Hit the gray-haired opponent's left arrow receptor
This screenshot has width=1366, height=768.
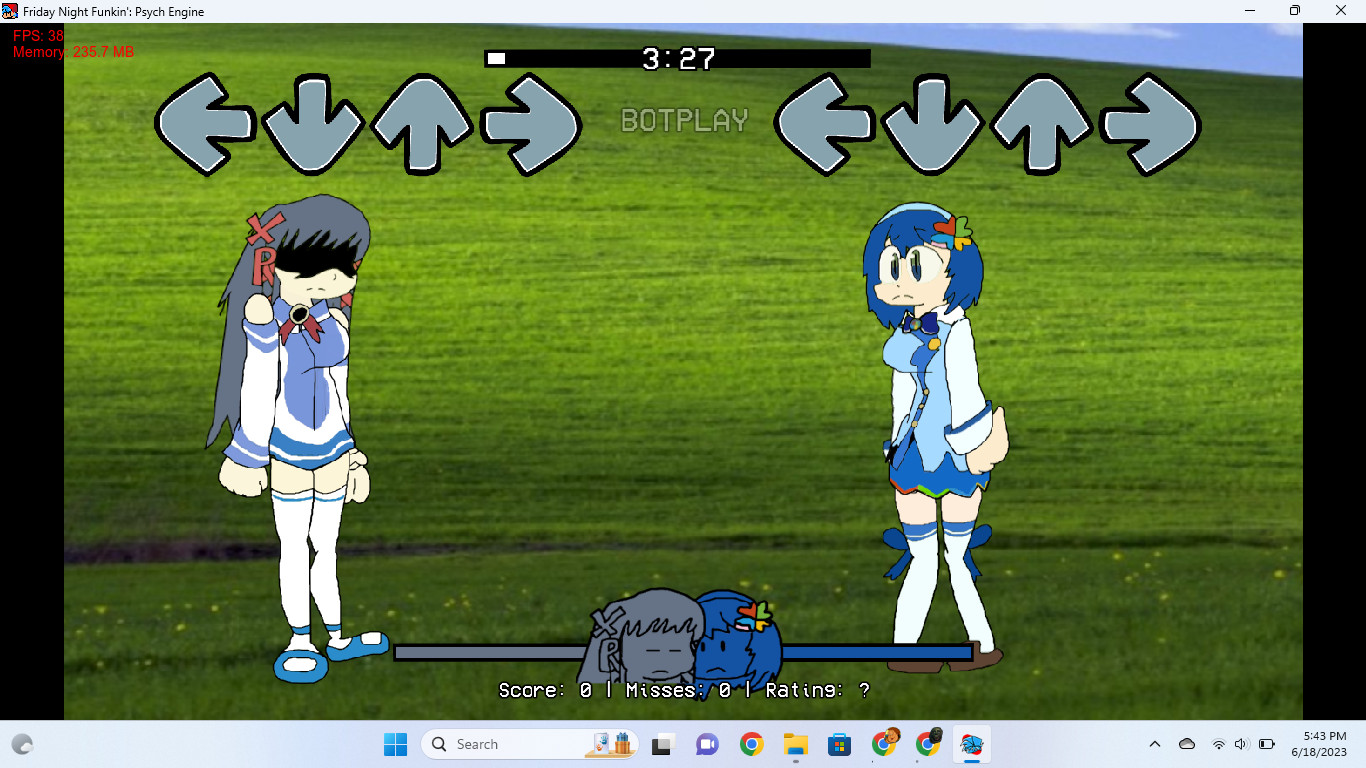coord(205,124)
